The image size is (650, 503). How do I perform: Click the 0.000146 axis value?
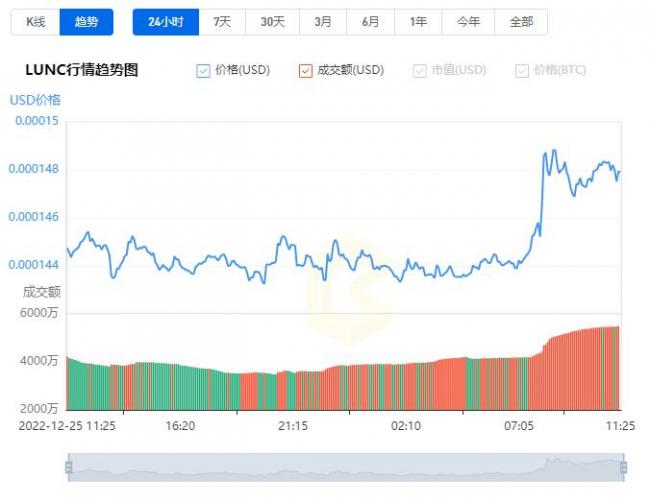tap(34, 216)
